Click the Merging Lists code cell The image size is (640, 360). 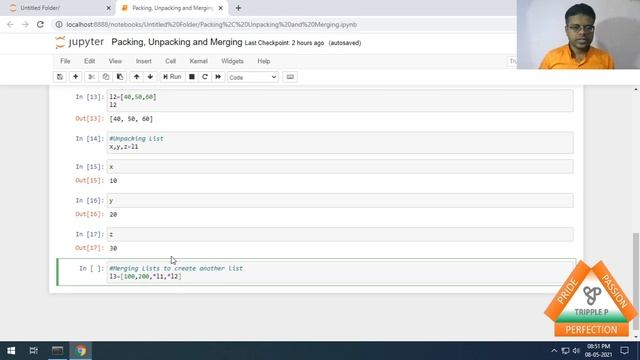point(340,272)
